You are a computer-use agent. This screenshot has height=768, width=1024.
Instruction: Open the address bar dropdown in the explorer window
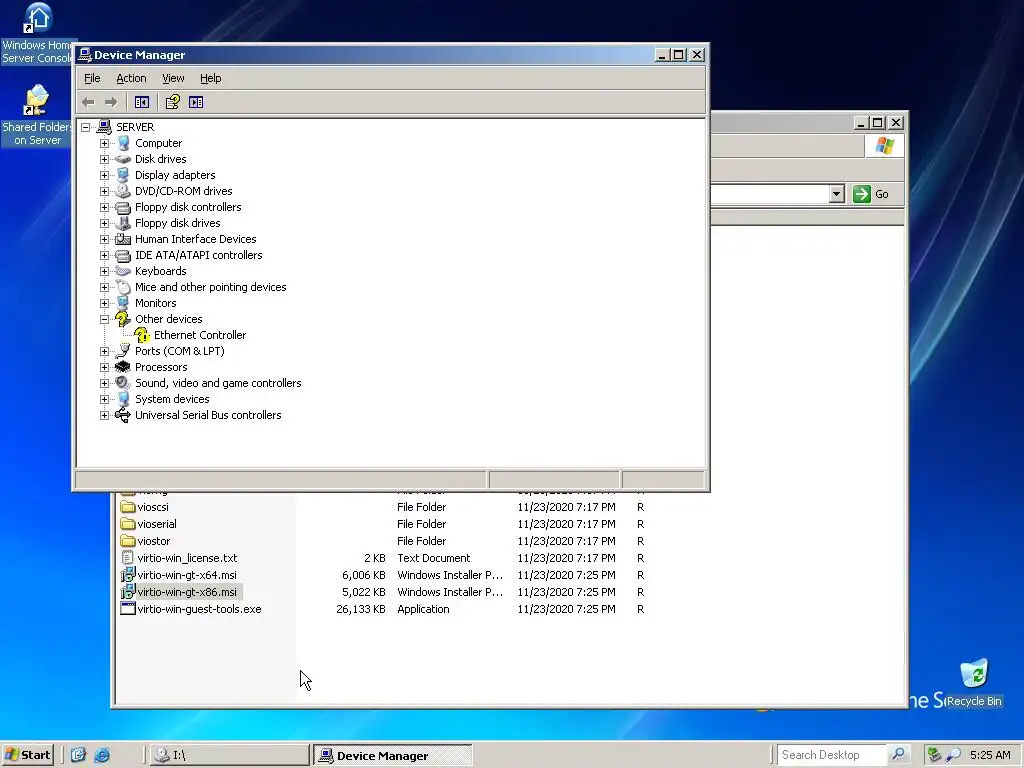click(837, 194)
